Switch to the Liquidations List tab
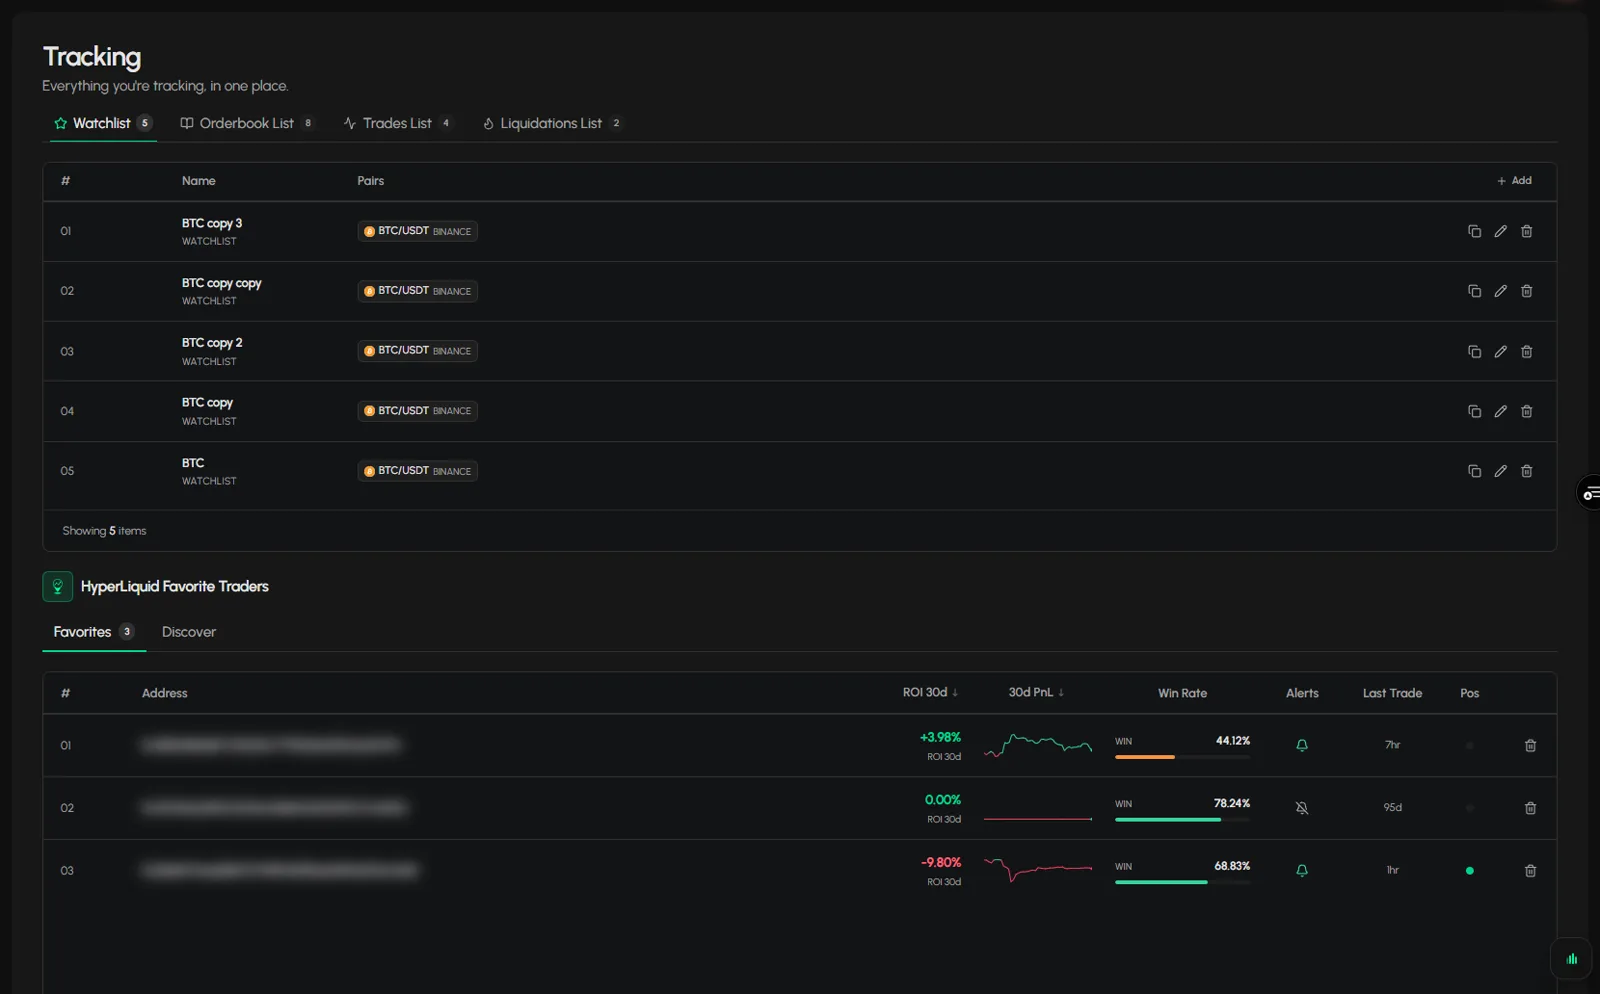Image resolution: width=1600 pixels, height=994 pixels. pyautogui.click(x=552, y=123)
